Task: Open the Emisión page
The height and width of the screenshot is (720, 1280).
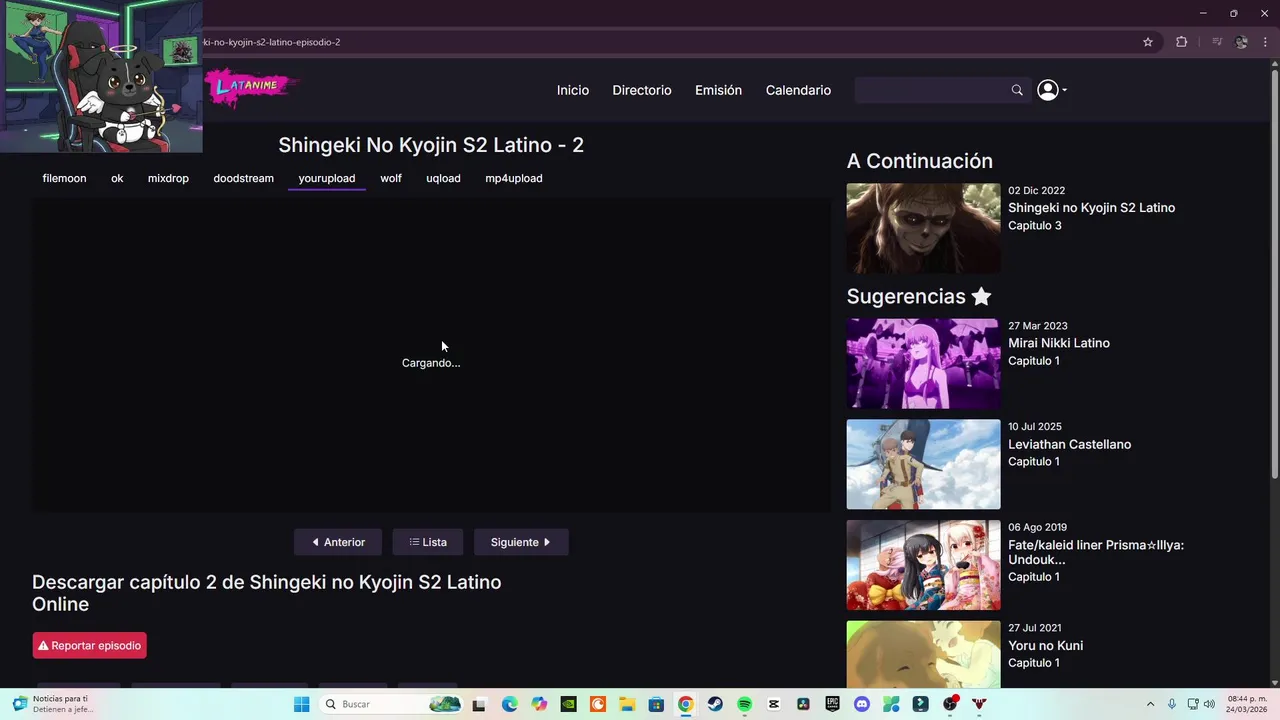Action: click(x=718, y=90)
